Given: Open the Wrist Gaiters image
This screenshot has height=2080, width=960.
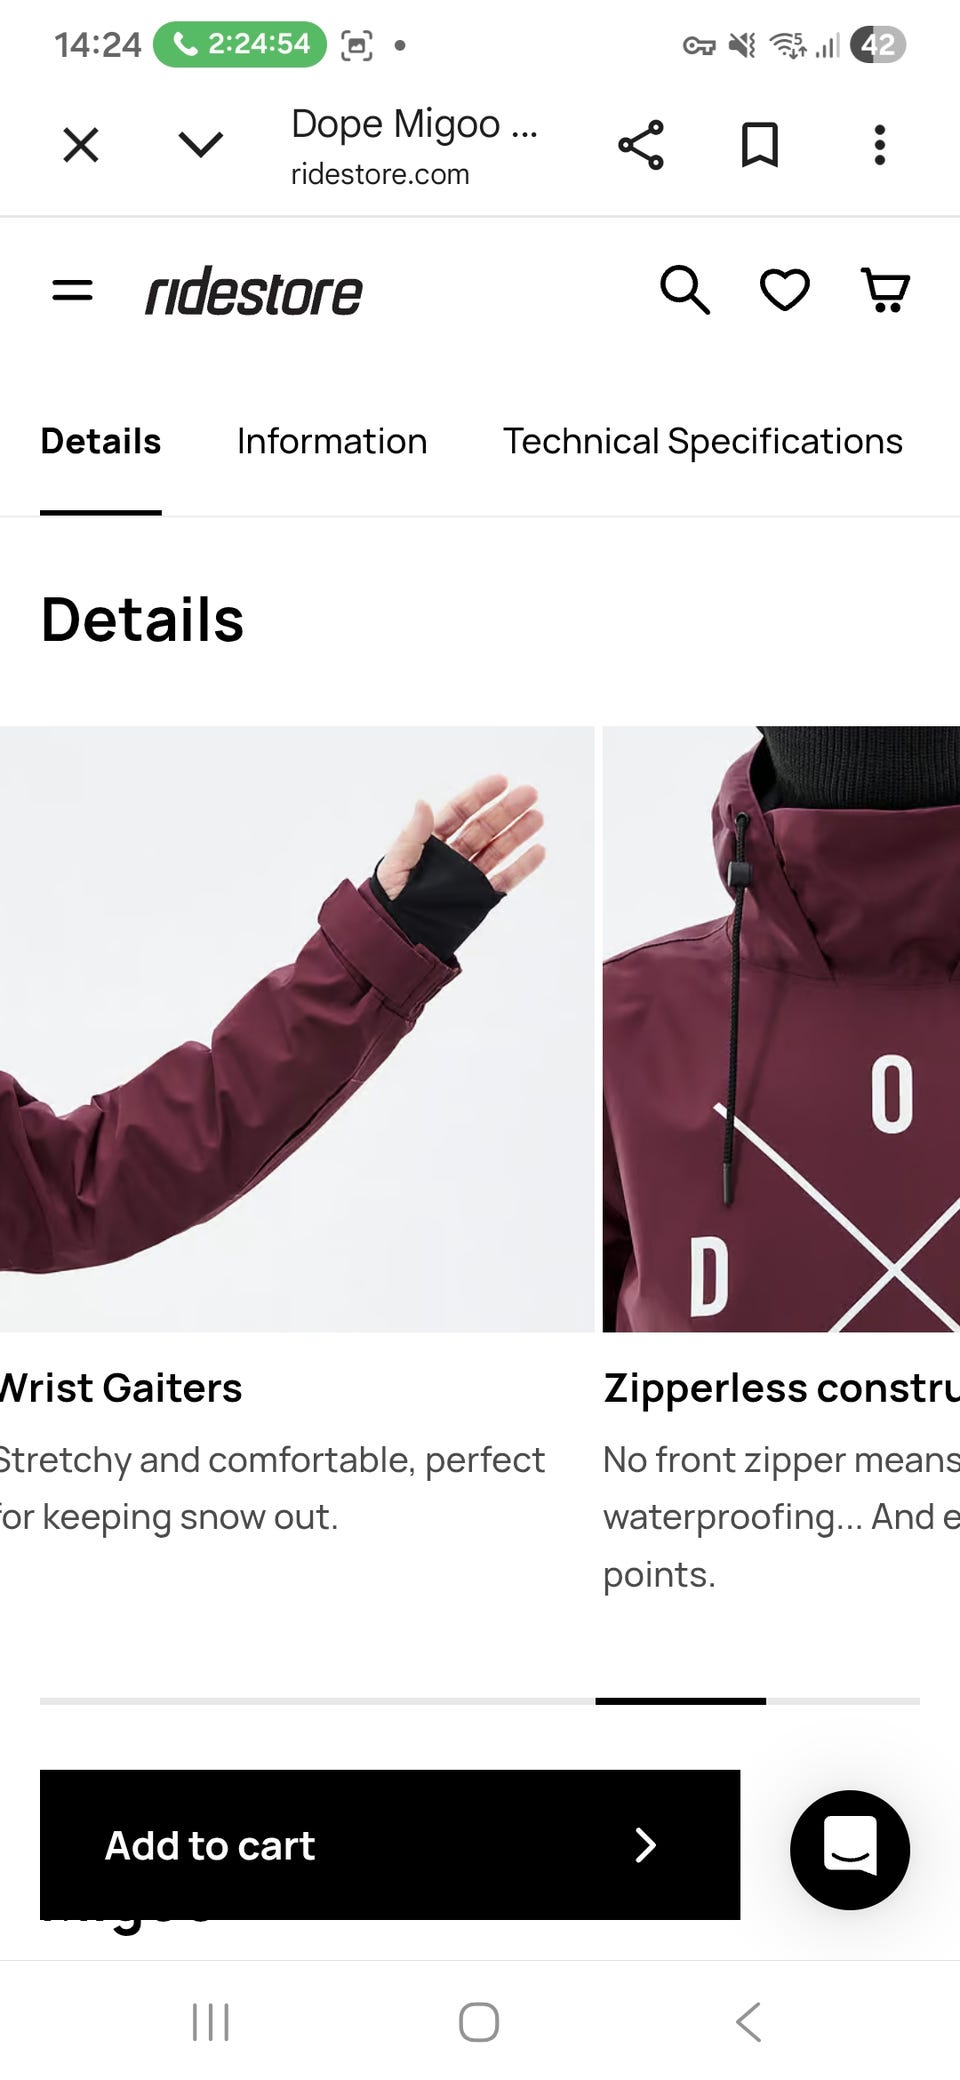Looking at the screenshot, I should pos(297,1029).
